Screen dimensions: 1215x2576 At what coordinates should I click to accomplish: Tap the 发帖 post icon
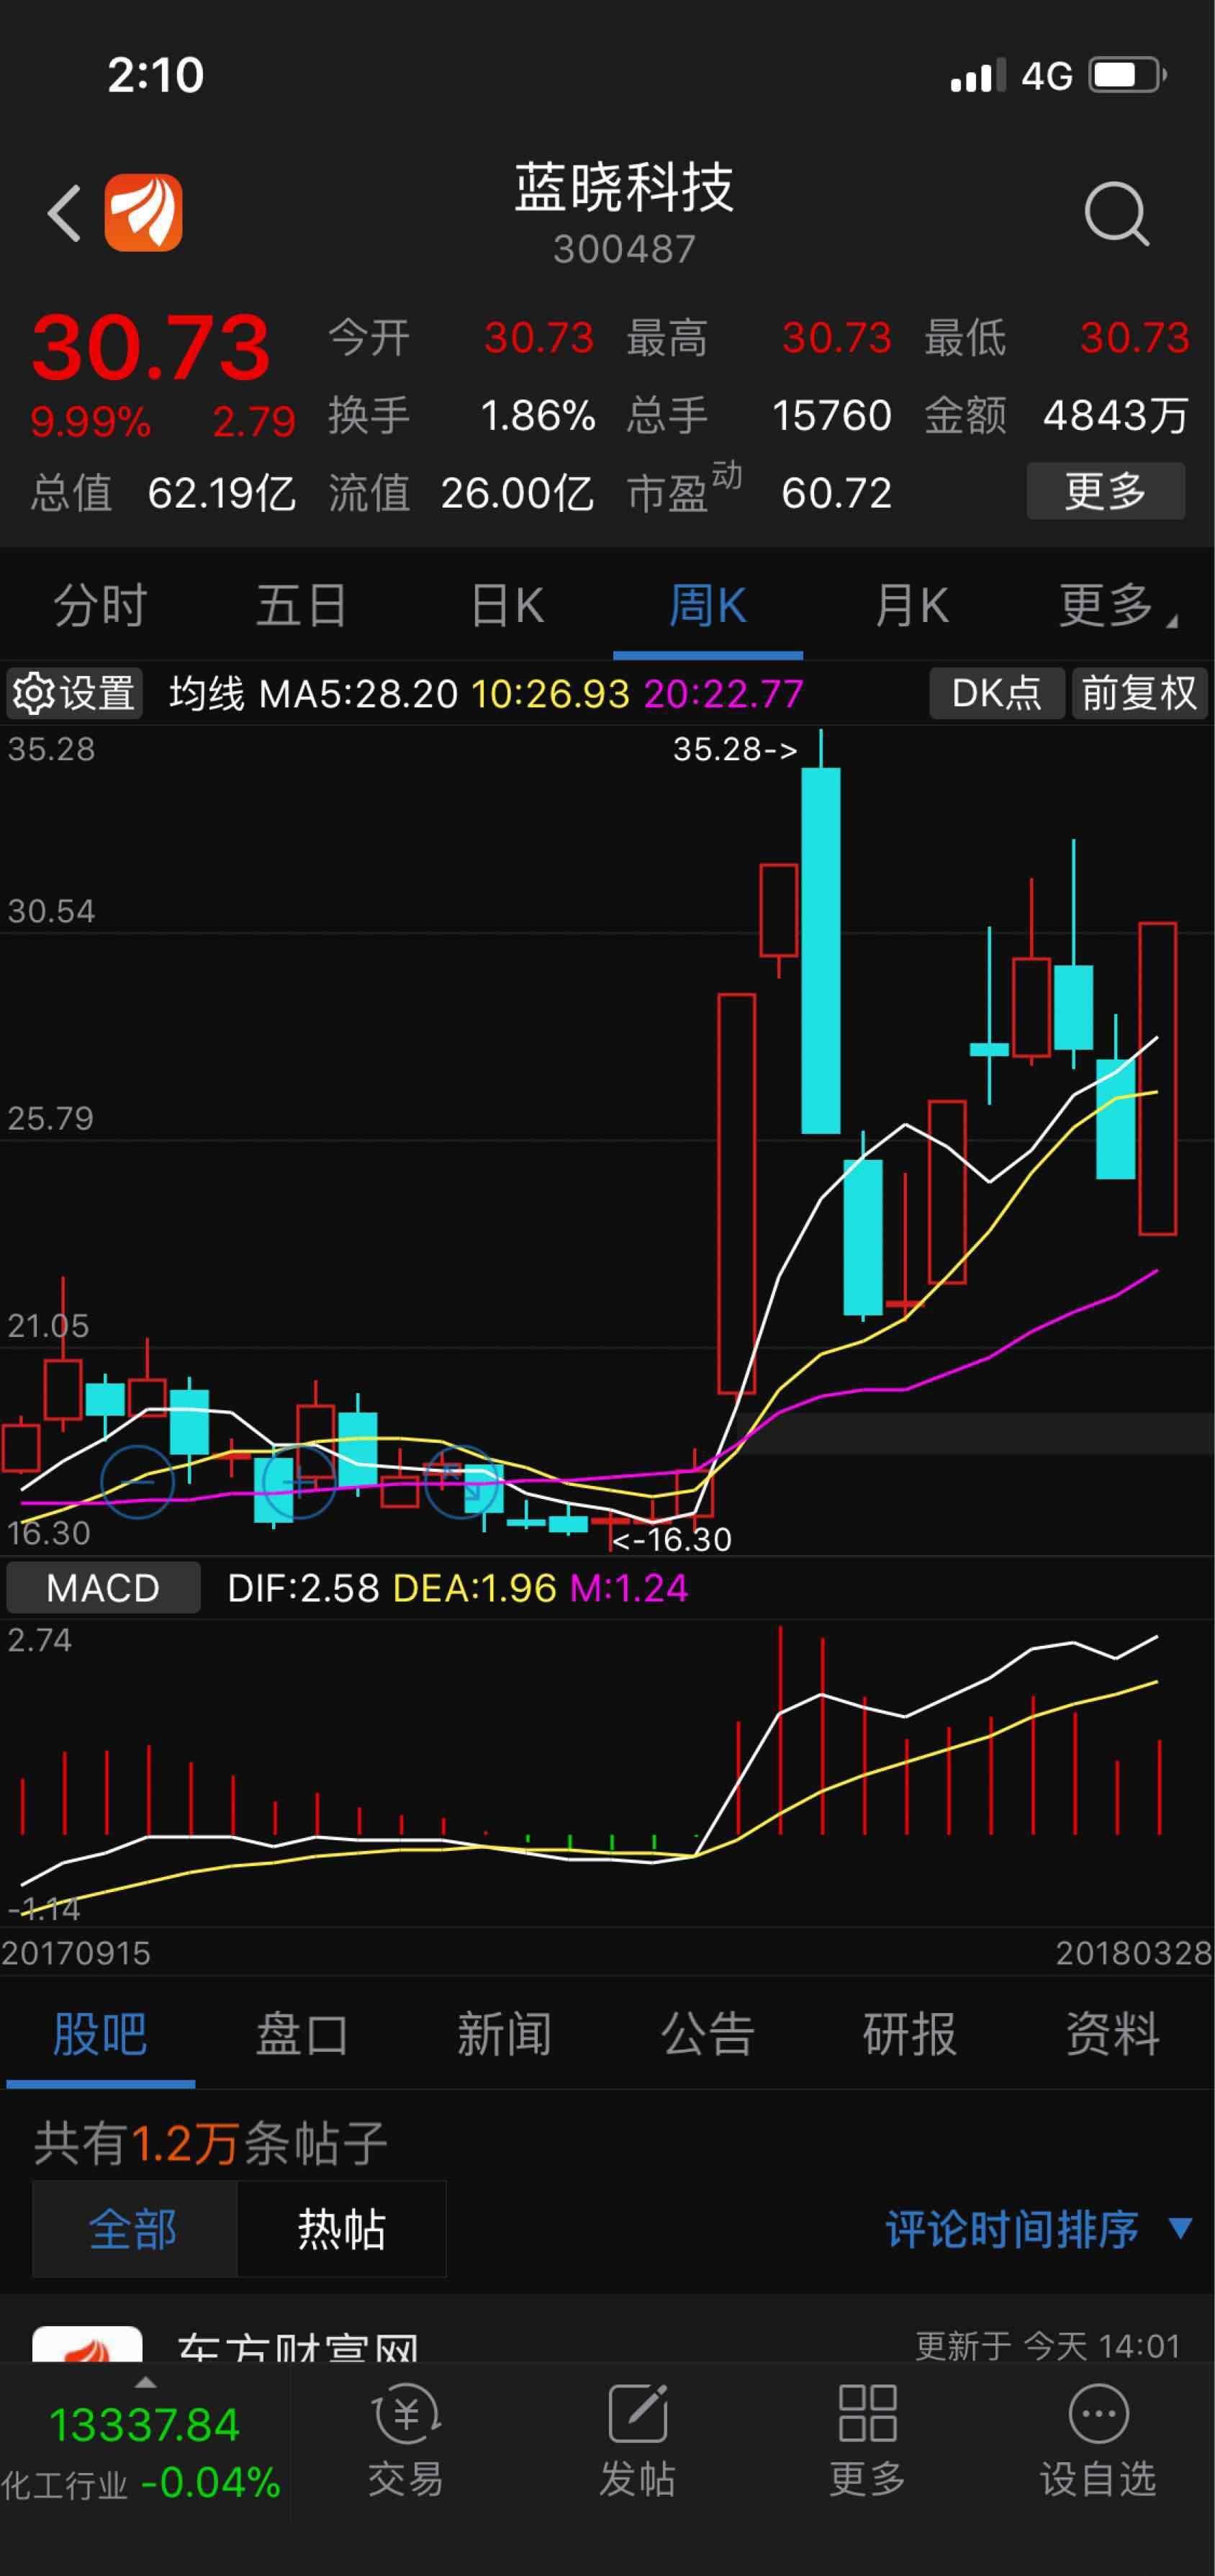[x=637, y=2439]
